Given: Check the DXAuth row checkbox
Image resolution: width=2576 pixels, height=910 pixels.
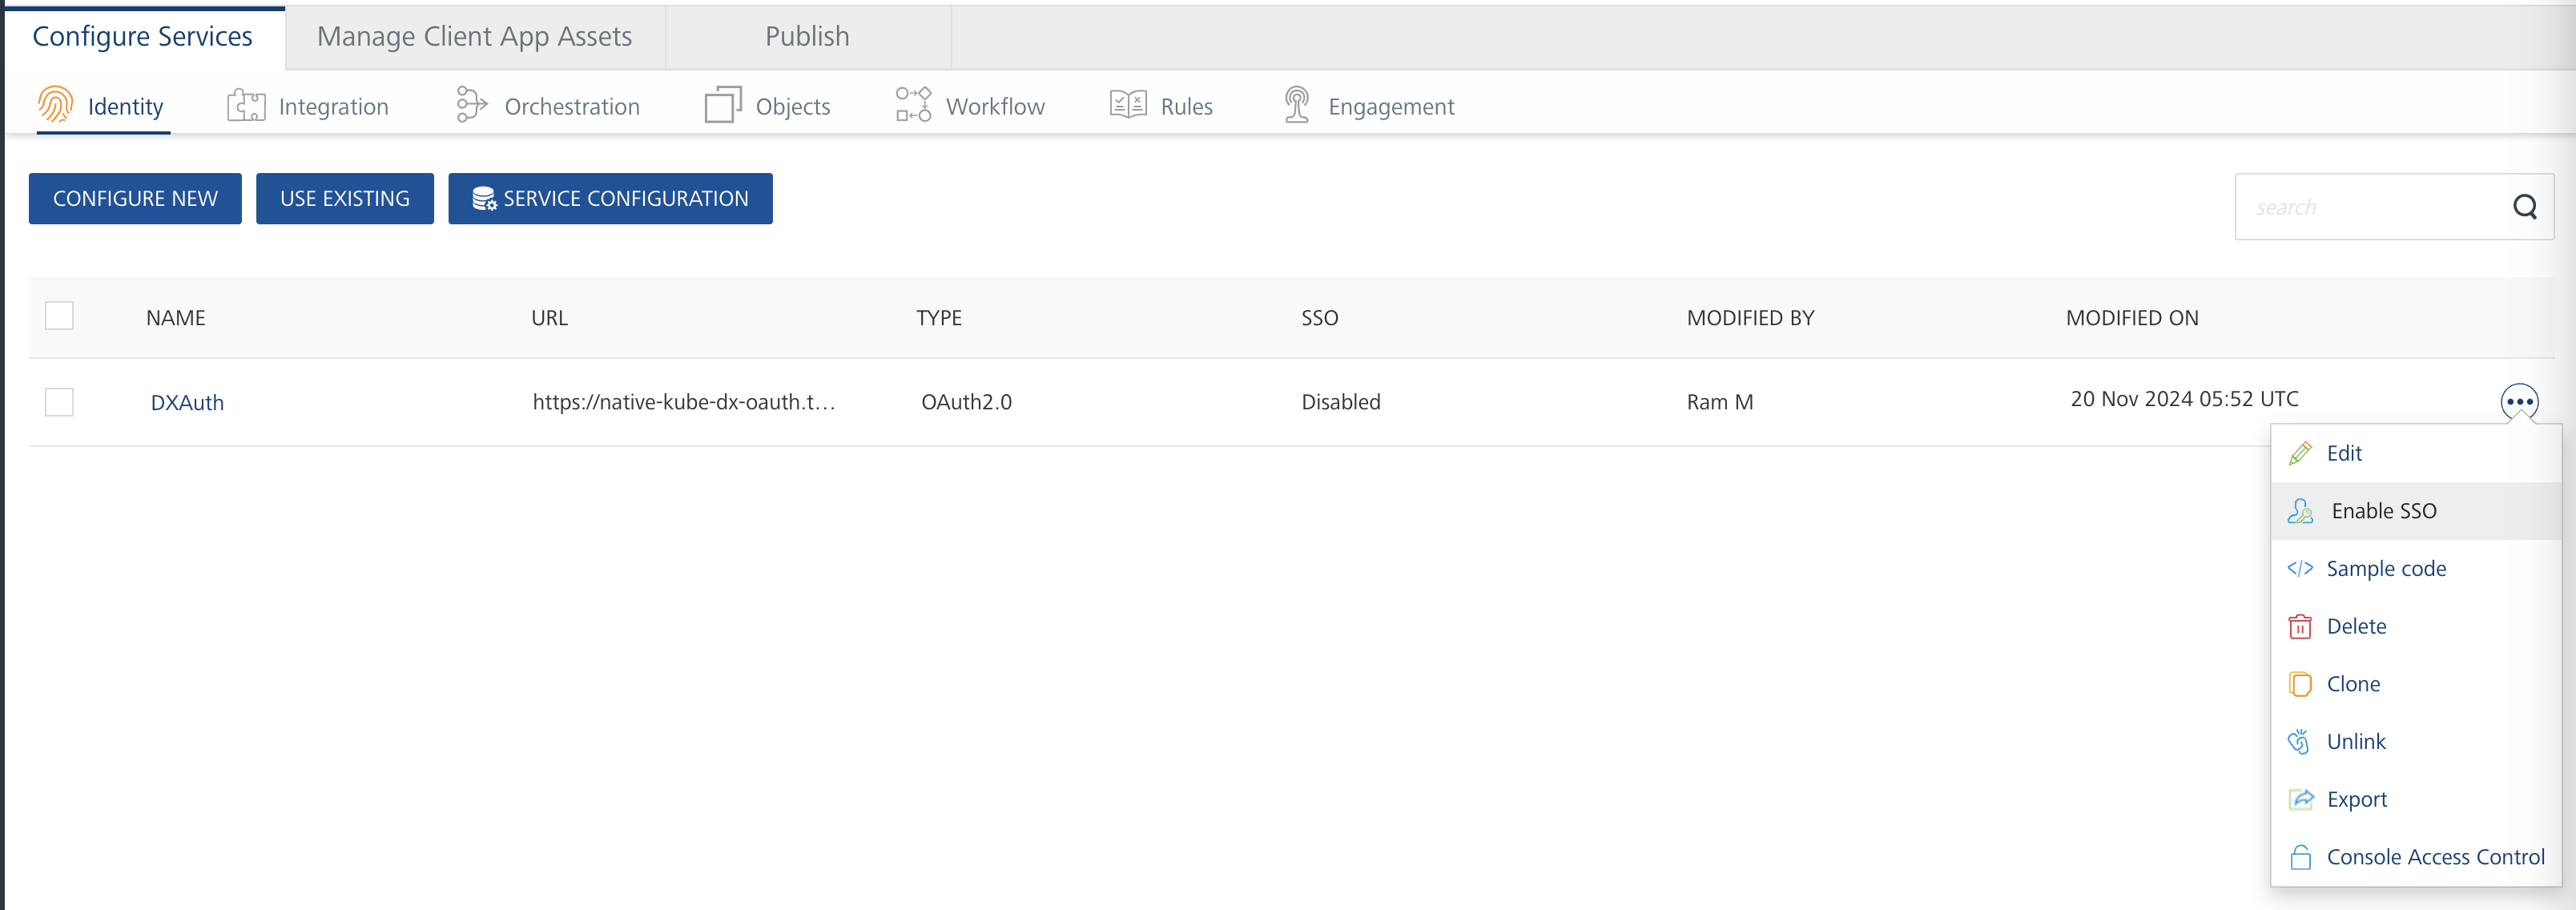Looking at the screenshot, I should (59, 402).
